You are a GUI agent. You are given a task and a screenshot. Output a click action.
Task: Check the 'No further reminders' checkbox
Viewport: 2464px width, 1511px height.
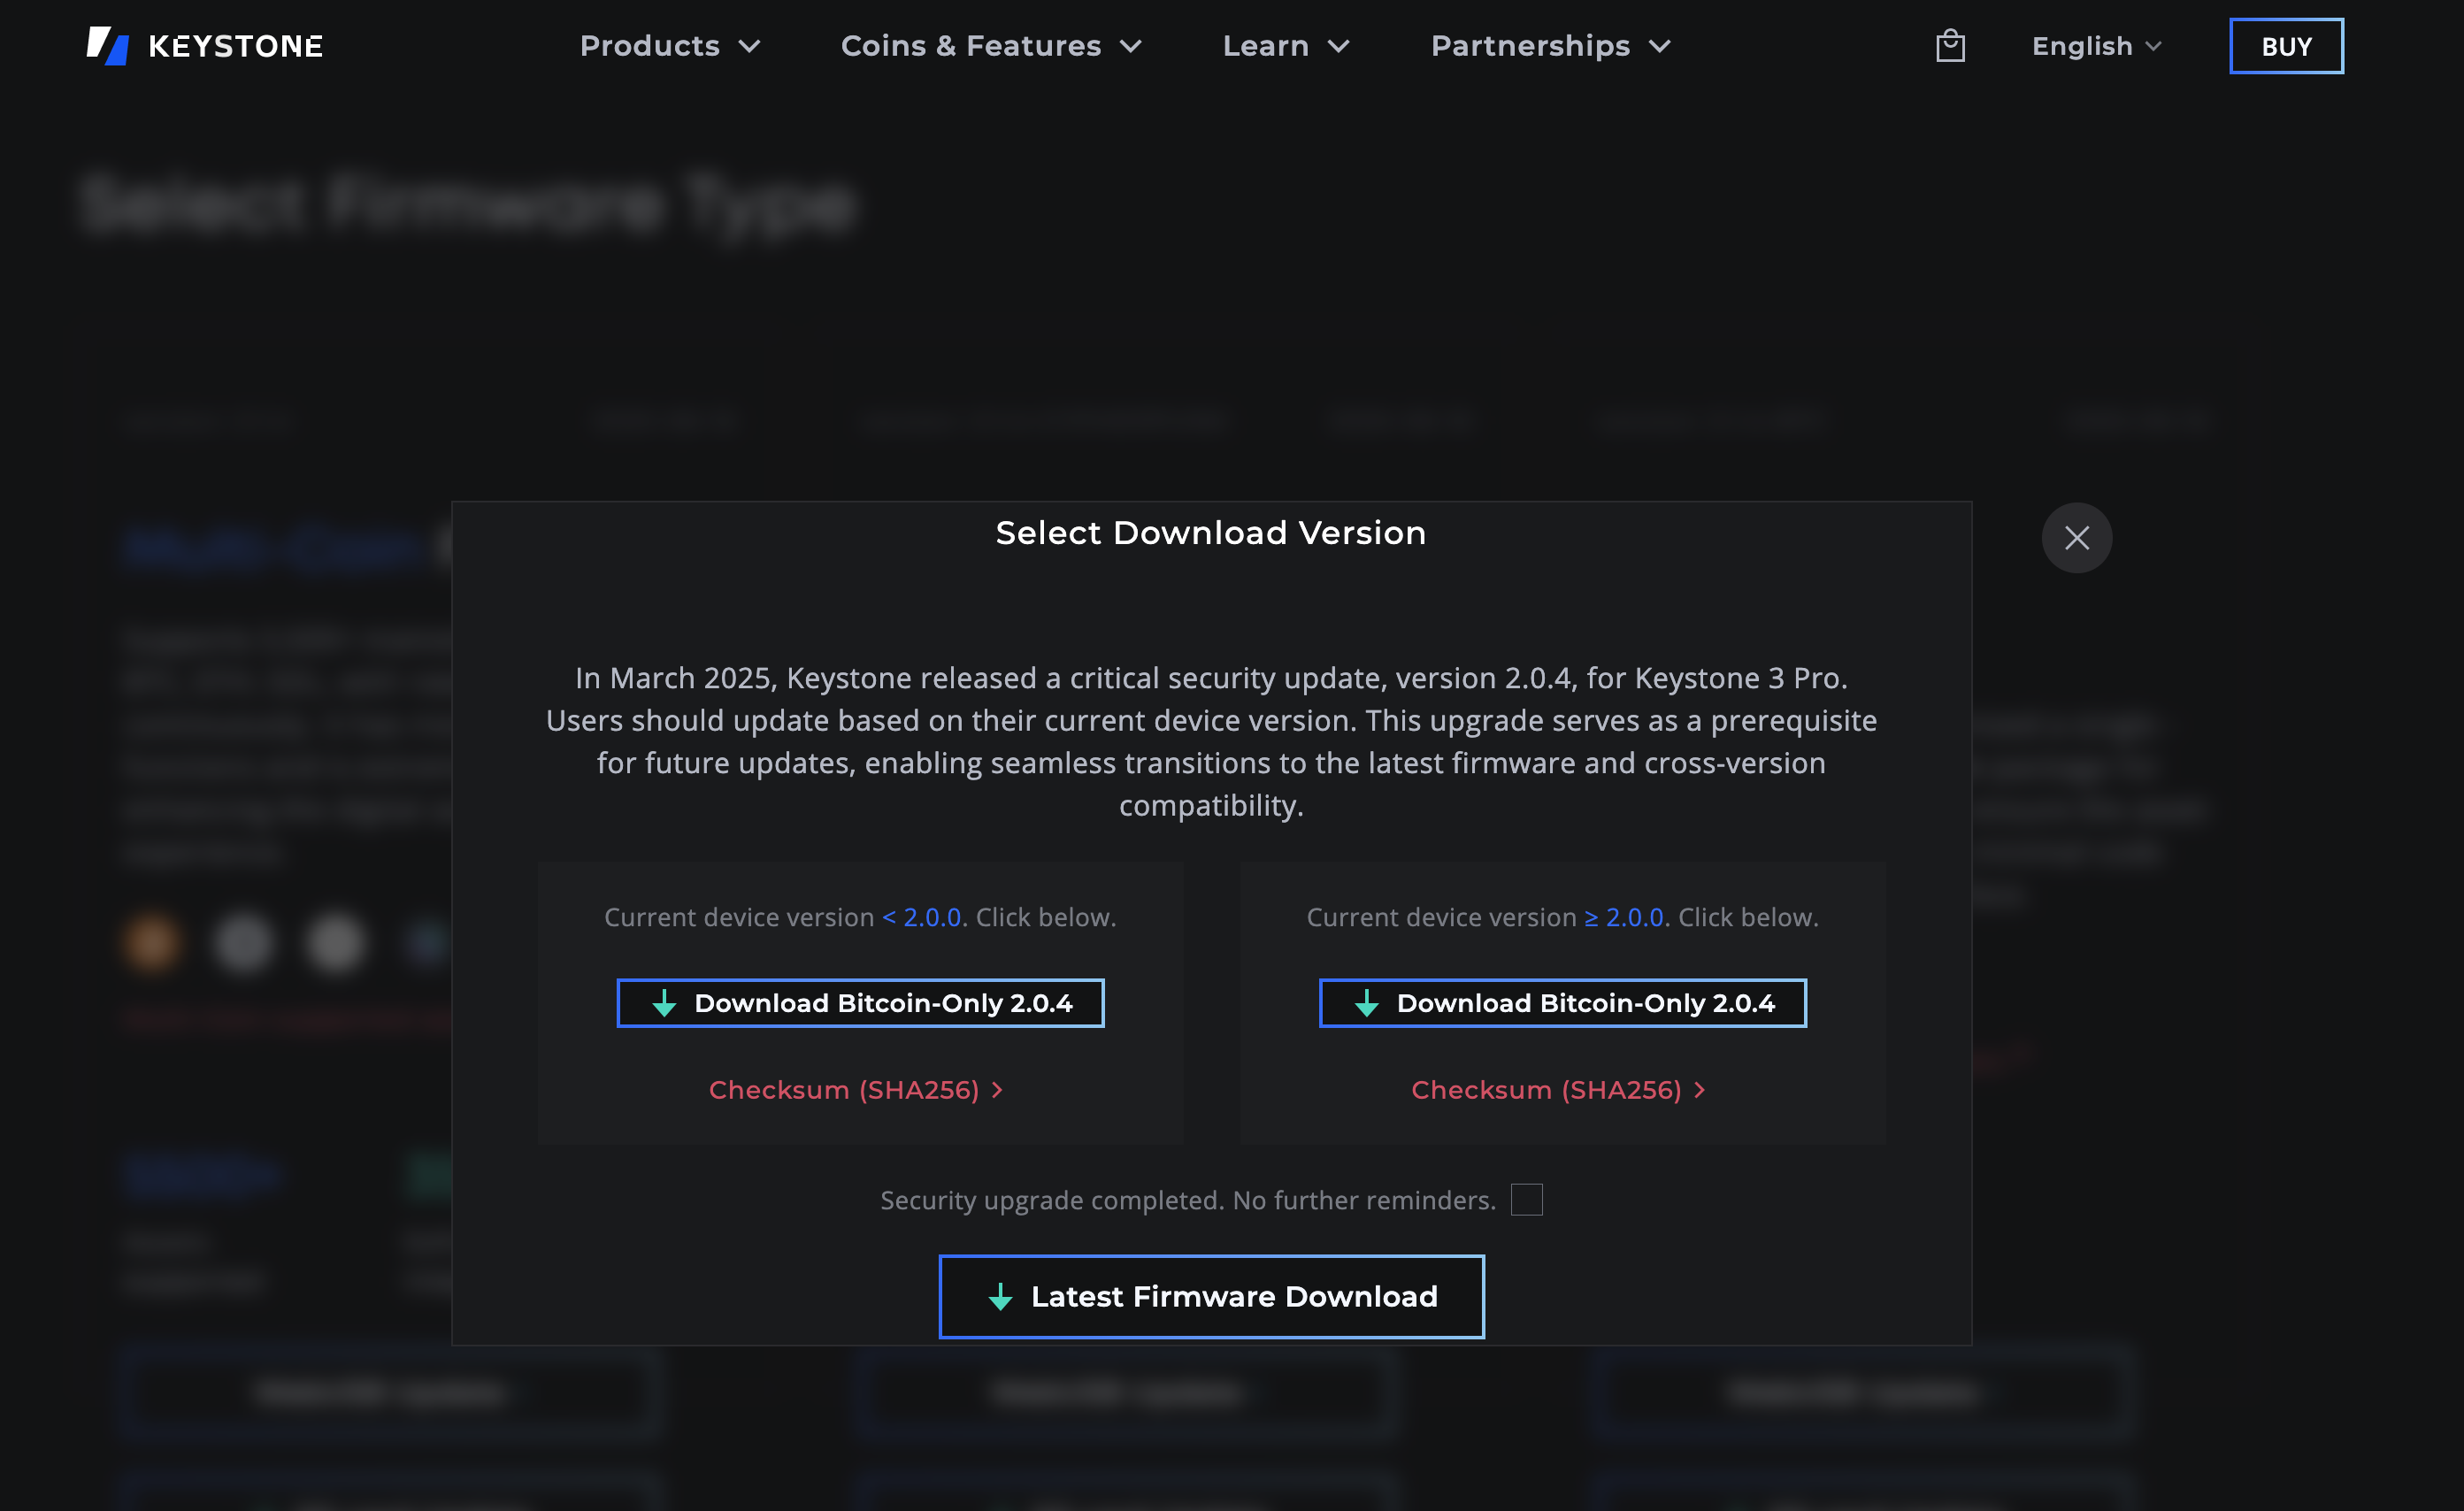(1526, 1200)
